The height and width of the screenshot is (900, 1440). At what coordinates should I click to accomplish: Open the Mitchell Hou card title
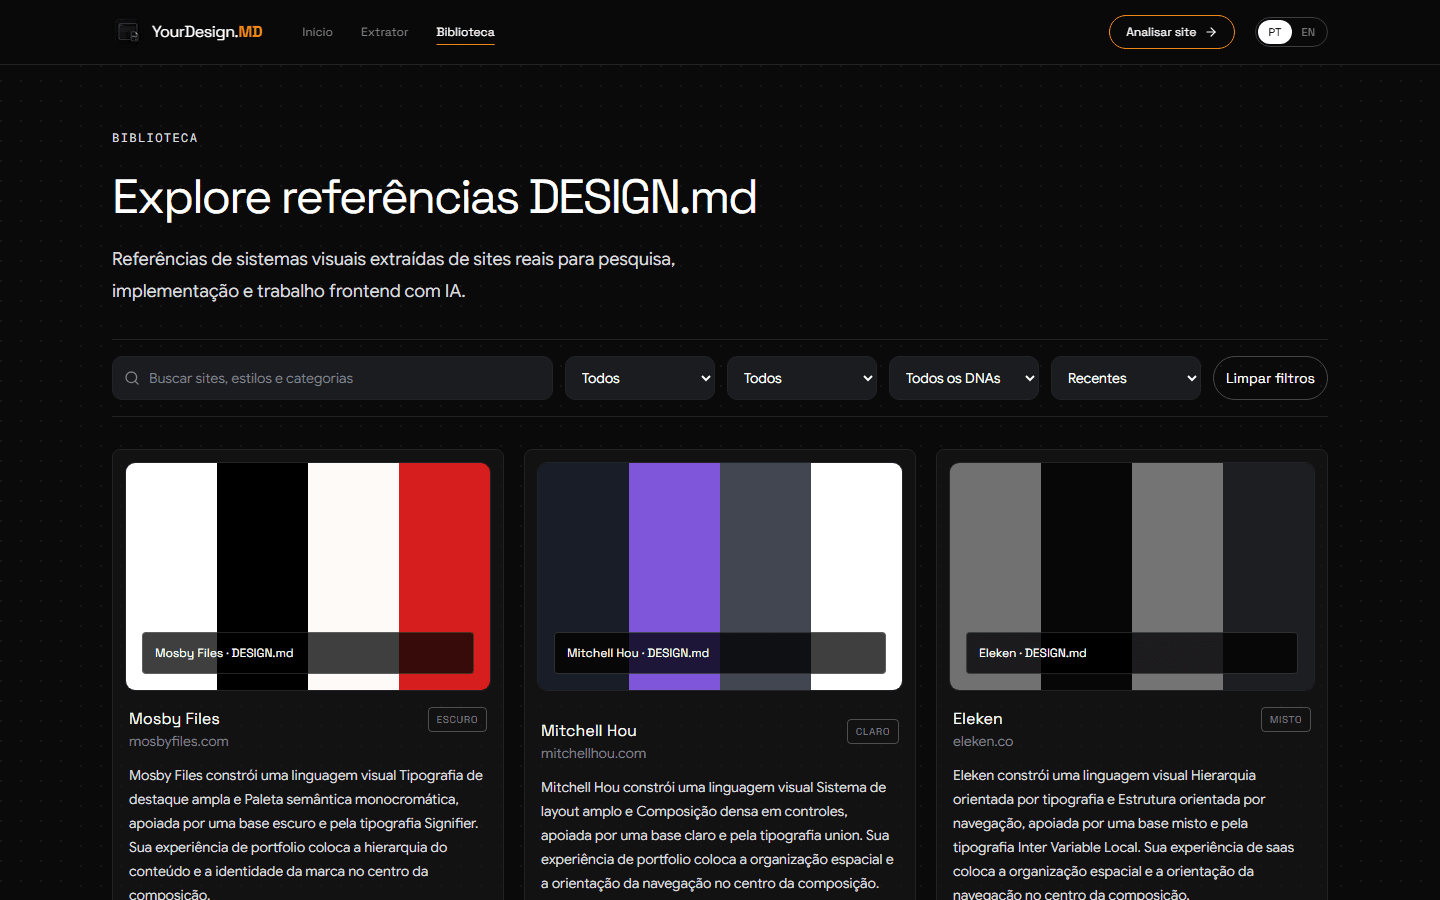589,731
